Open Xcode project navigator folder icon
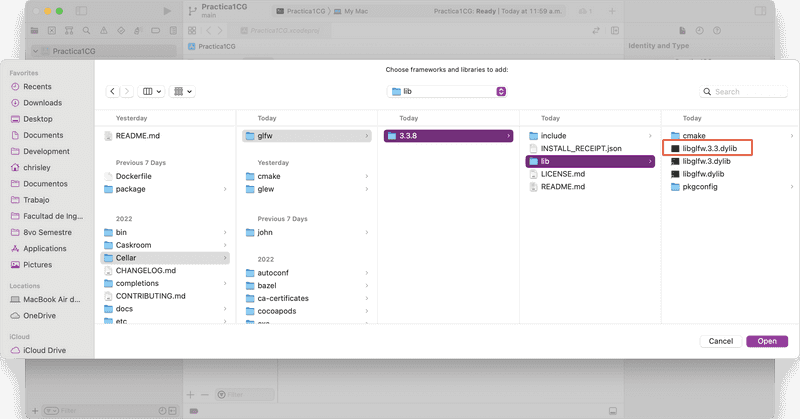 34,31
